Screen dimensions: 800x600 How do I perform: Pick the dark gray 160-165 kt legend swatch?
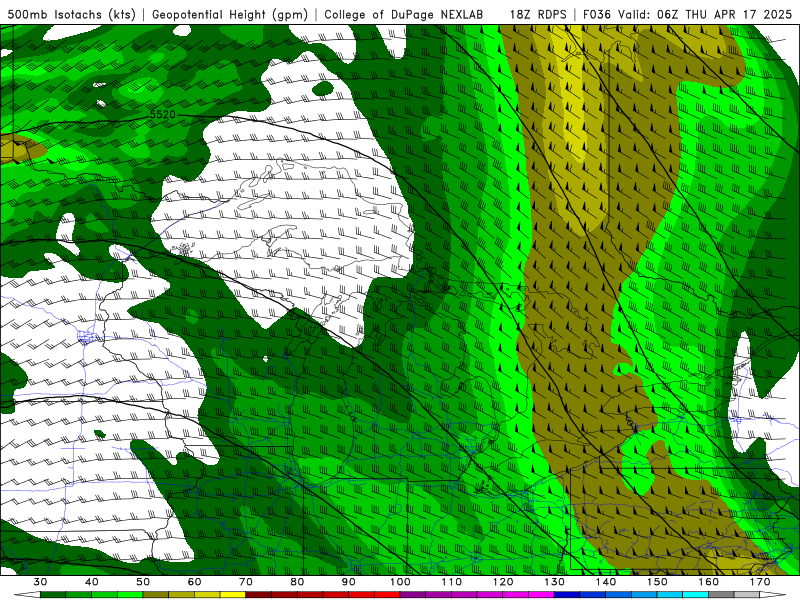point(721,595)
